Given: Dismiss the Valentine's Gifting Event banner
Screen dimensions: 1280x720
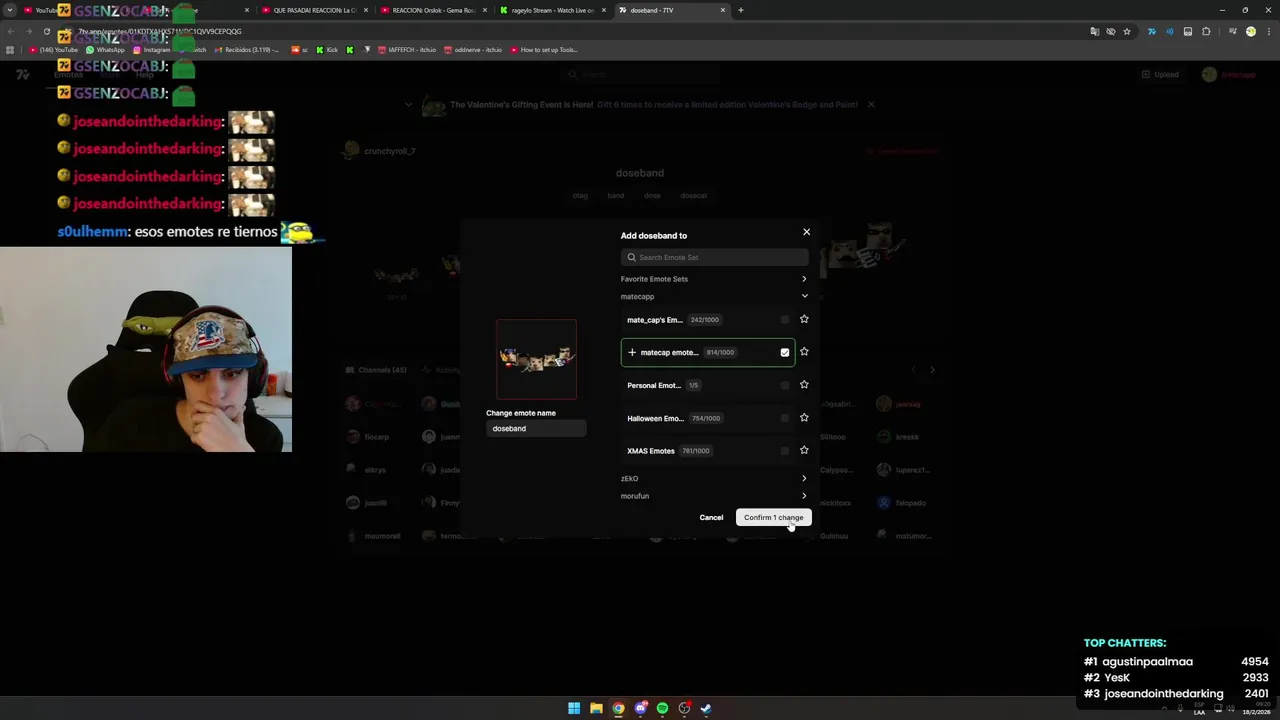Looking at the screenshot, I should point(871,104).
